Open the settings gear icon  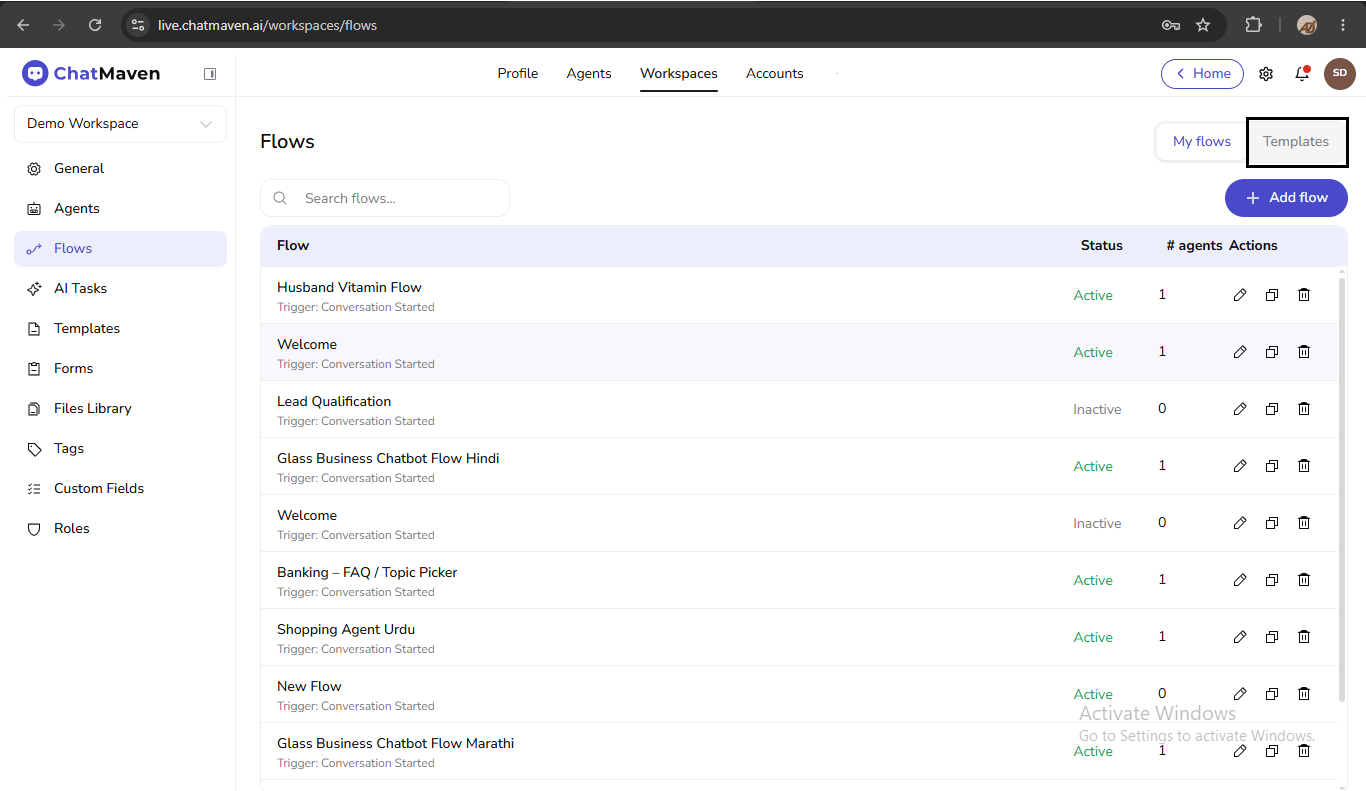(x=1266, y=74)
